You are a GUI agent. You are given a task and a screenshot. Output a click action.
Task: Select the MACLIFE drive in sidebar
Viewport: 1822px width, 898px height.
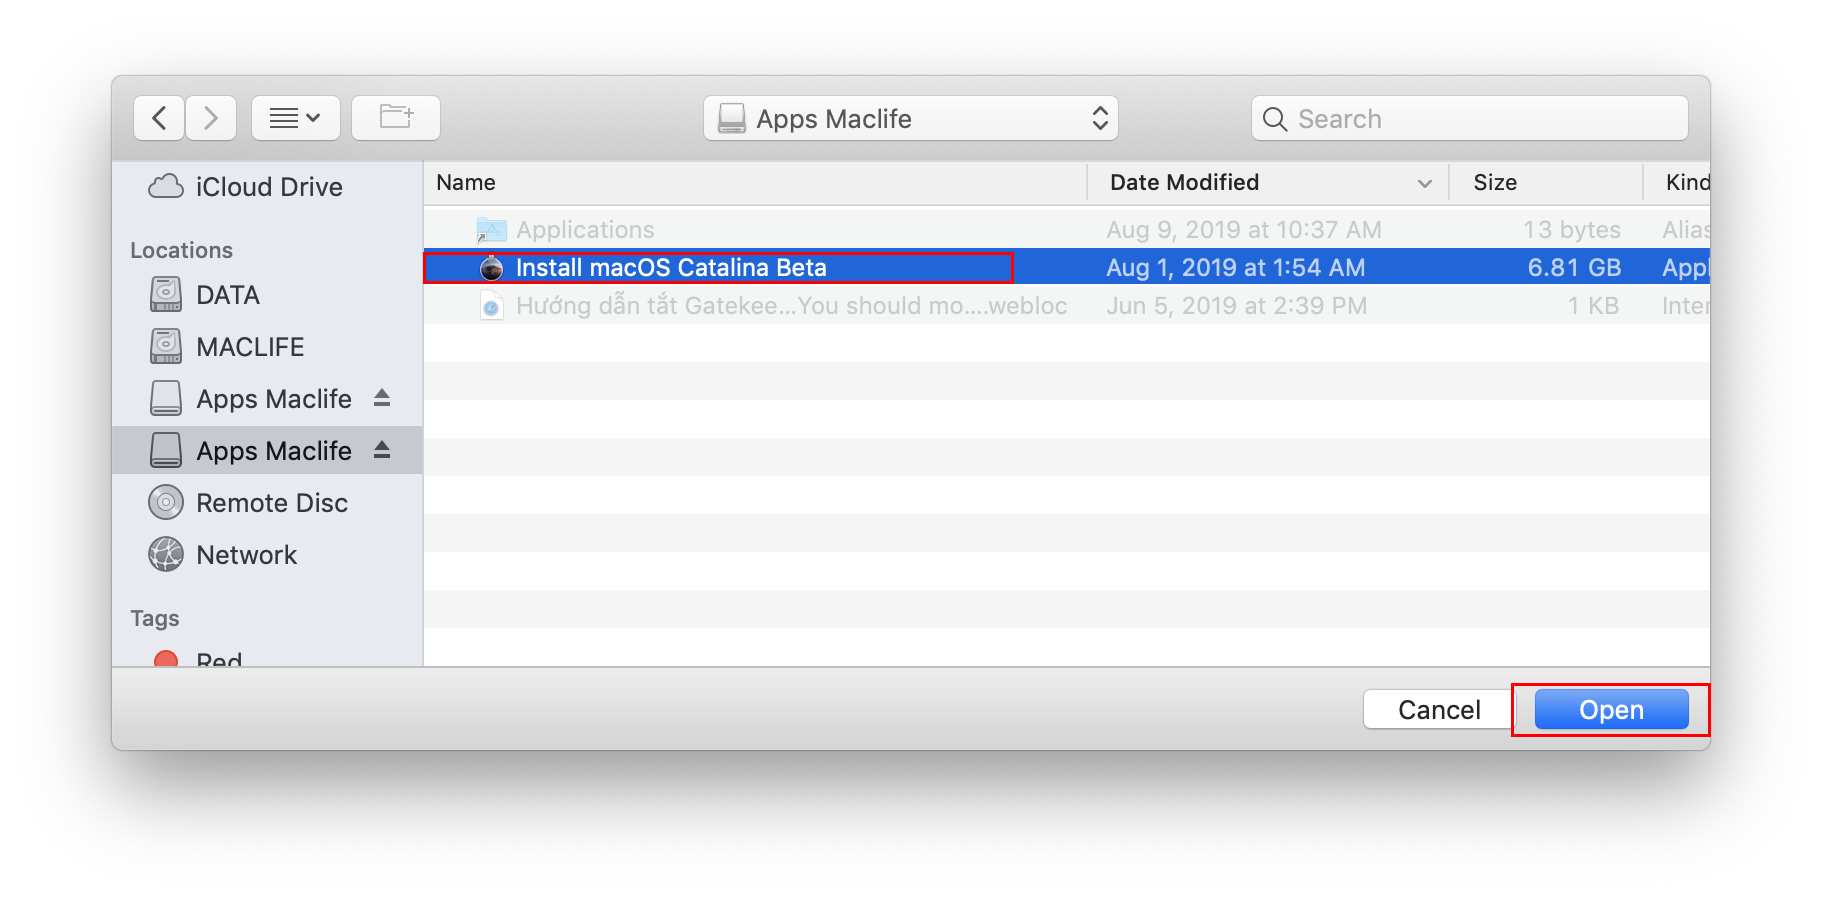pyautogui.click(x=249, y=347)
